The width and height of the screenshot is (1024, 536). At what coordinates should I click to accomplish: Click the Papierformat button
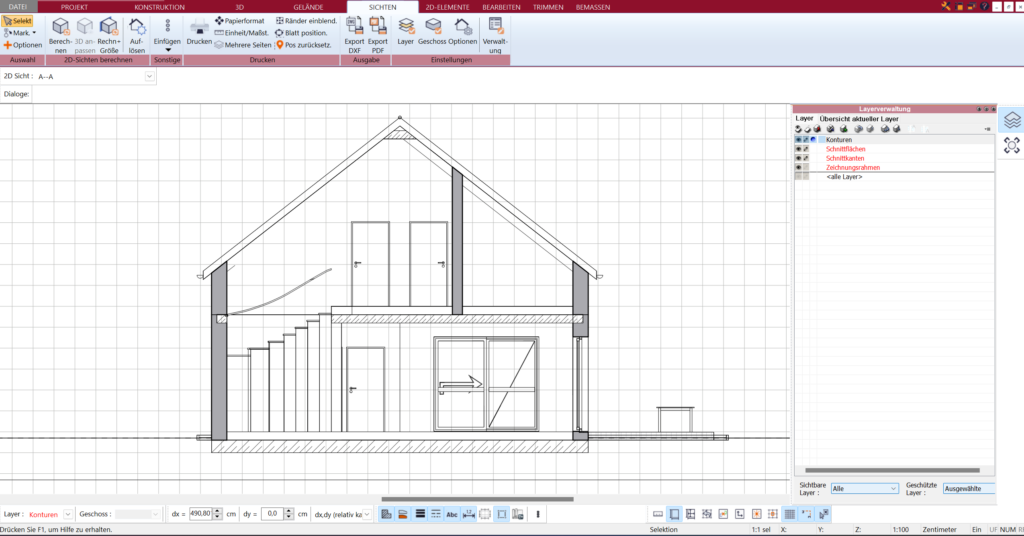pos(239,20)
